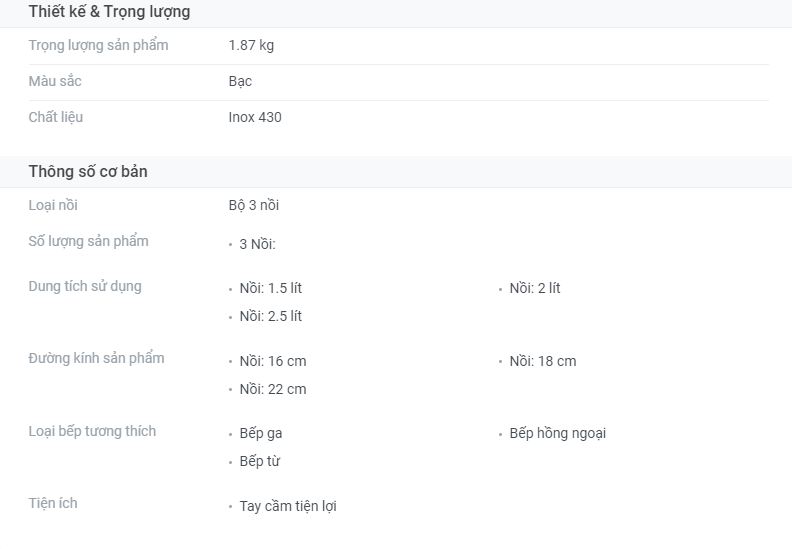Click the "Bạc" color value

[240, 81]
